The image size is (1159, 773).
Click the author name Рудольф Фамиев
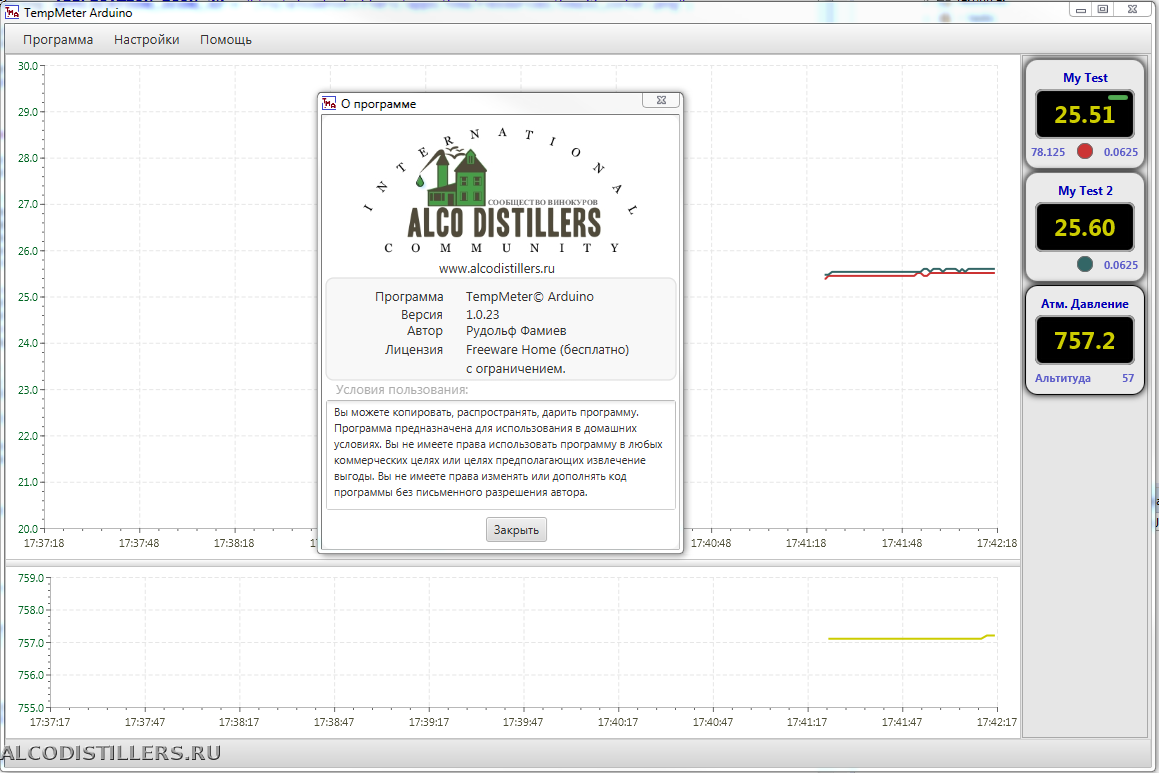pyautogui.click(x=516, y=331)
